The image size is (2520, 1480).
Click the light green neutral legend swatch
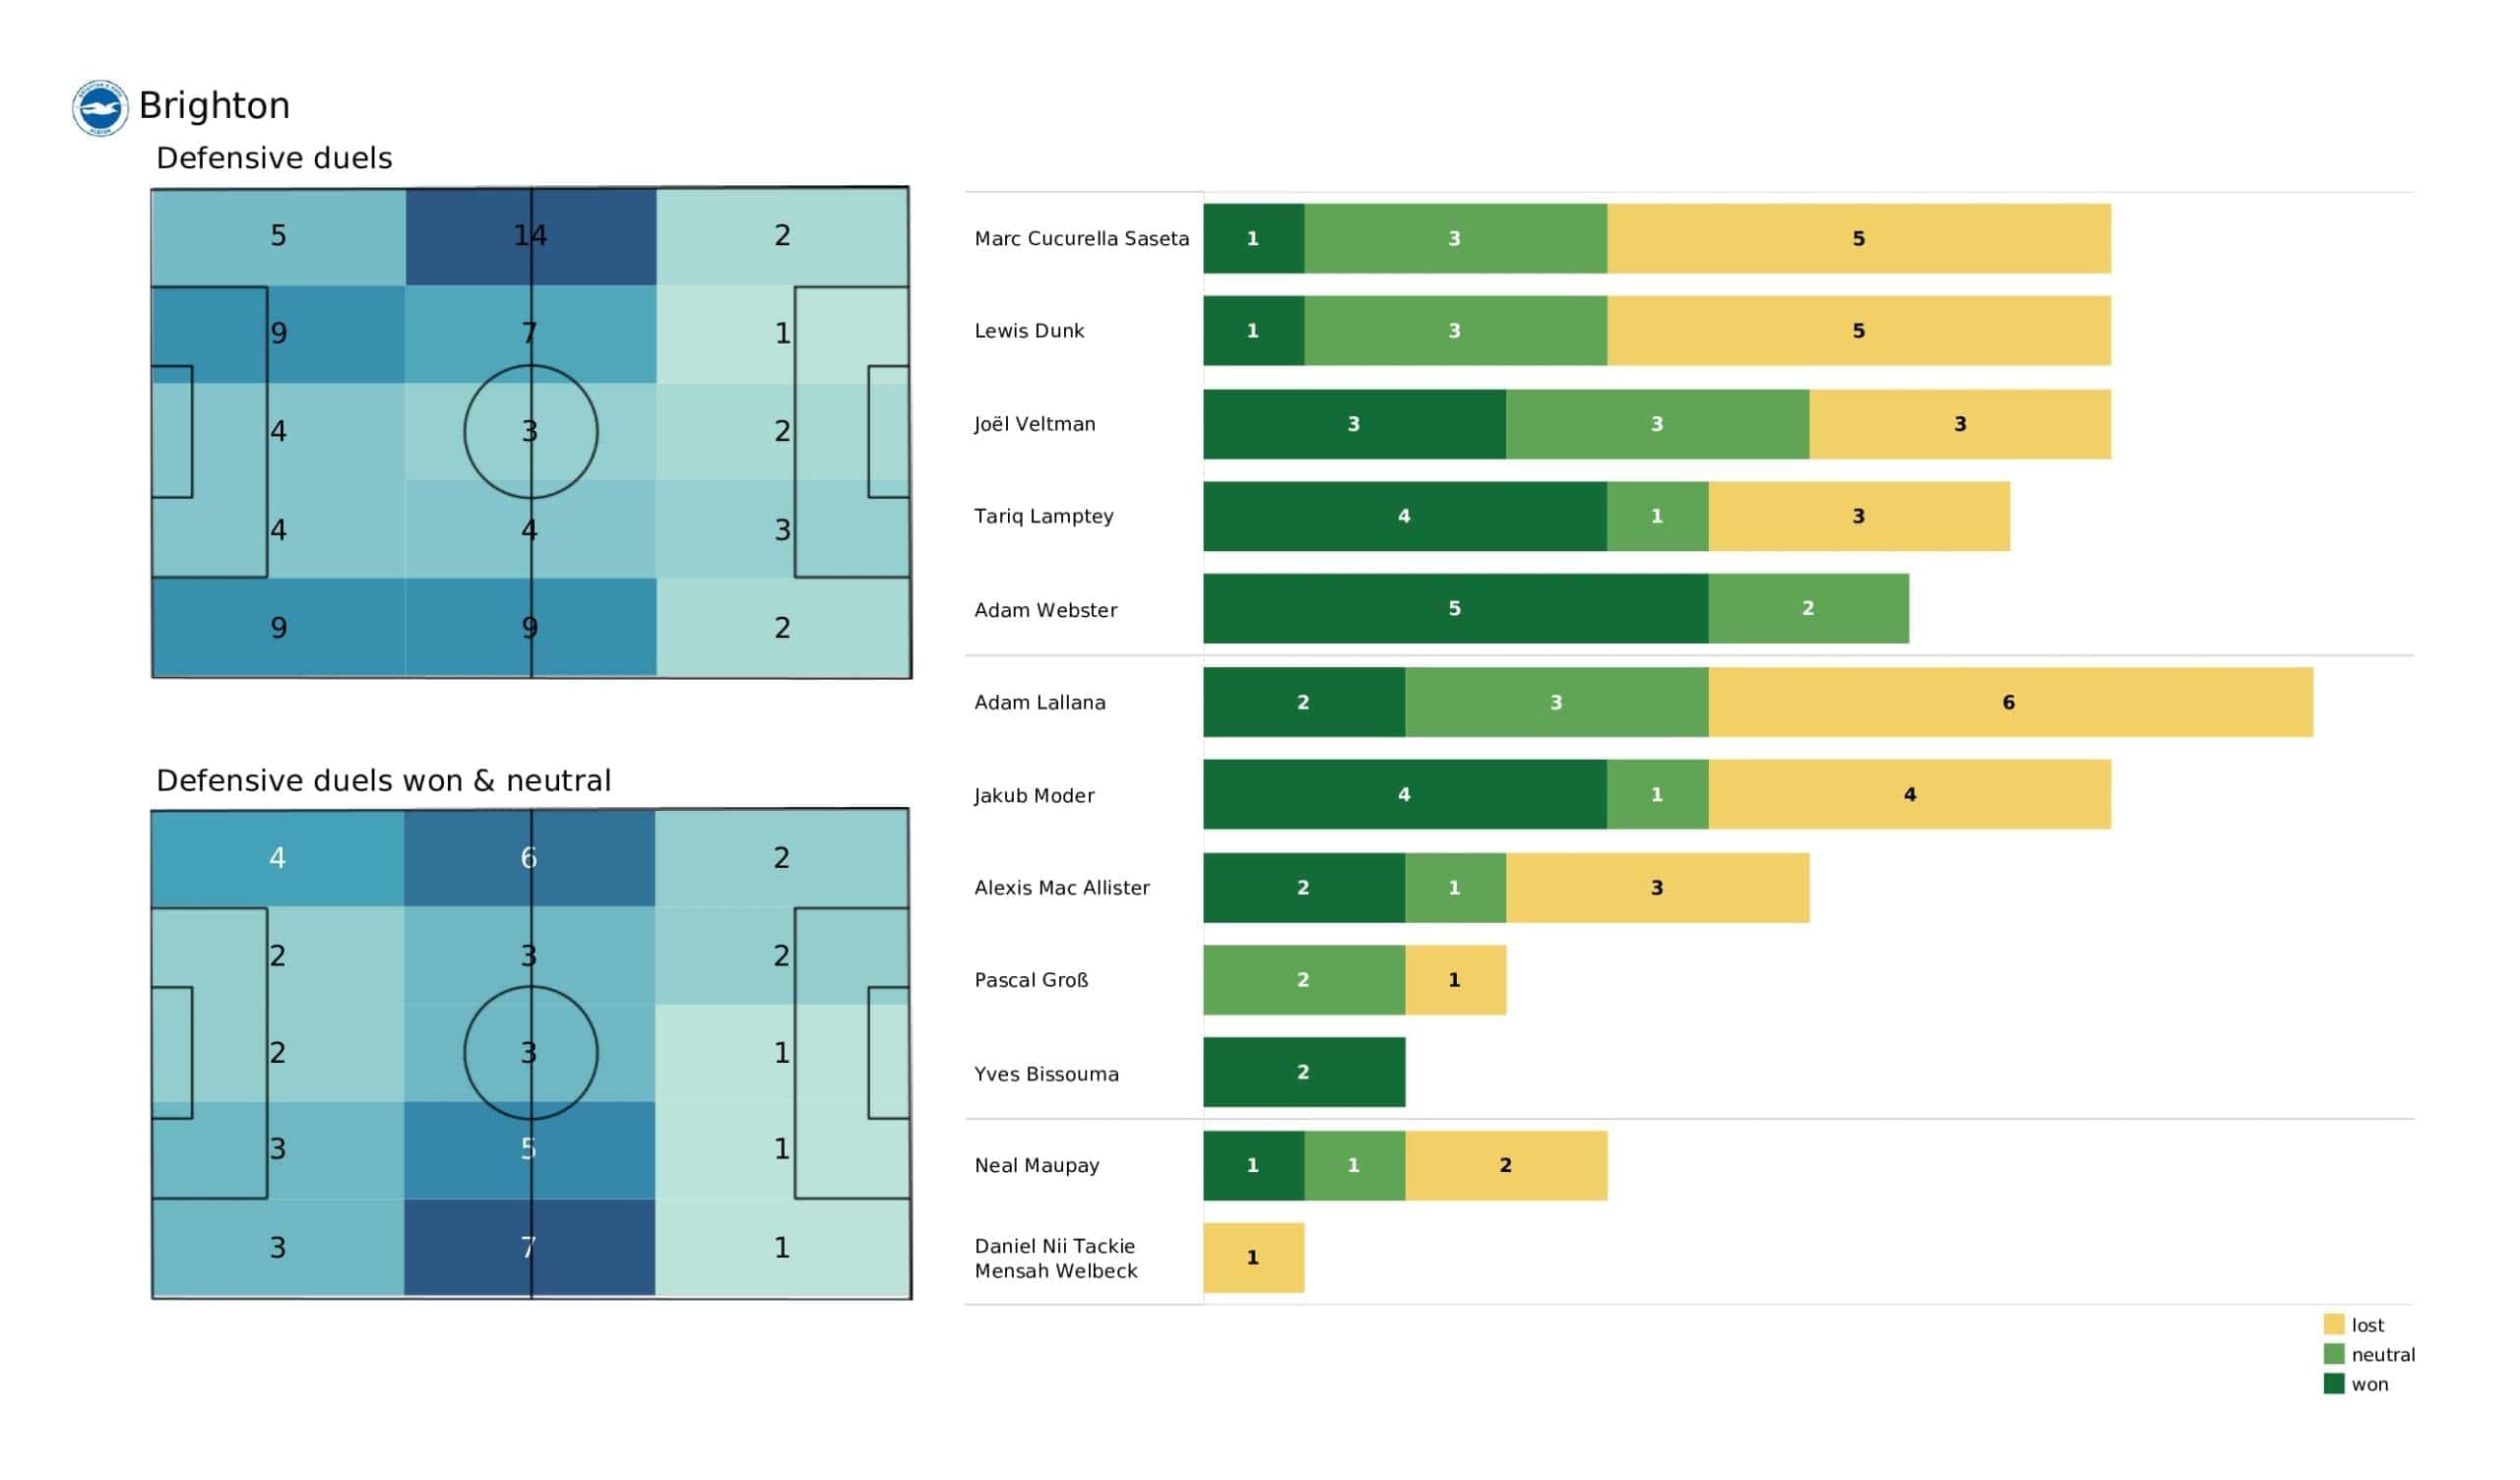tap(2333, 1354)
